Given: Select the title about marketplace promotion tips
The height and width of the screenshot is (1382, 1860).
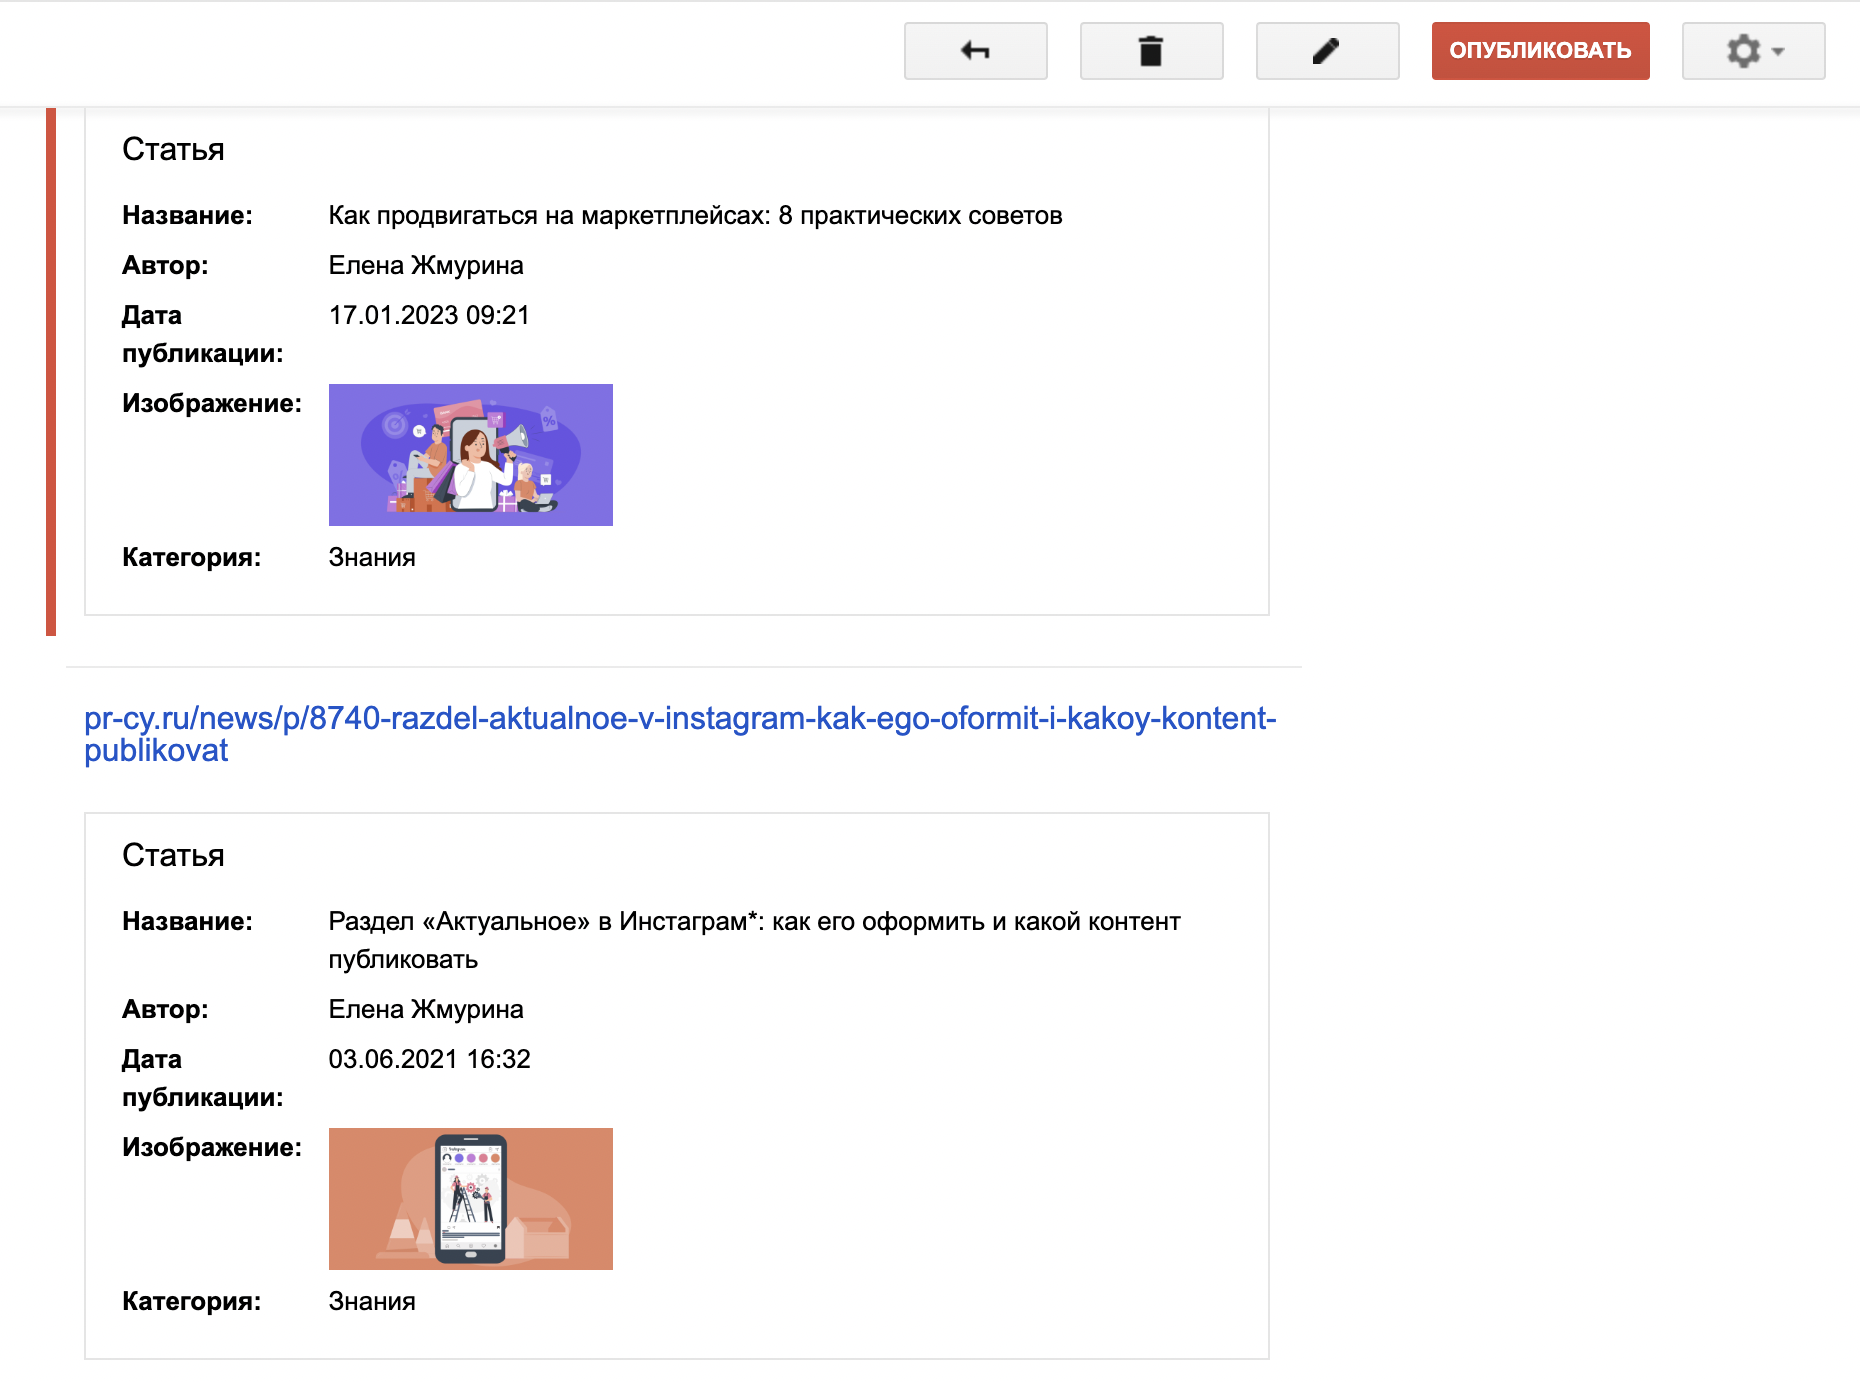Looking at the screenshot, I should [x=695, y=216].
